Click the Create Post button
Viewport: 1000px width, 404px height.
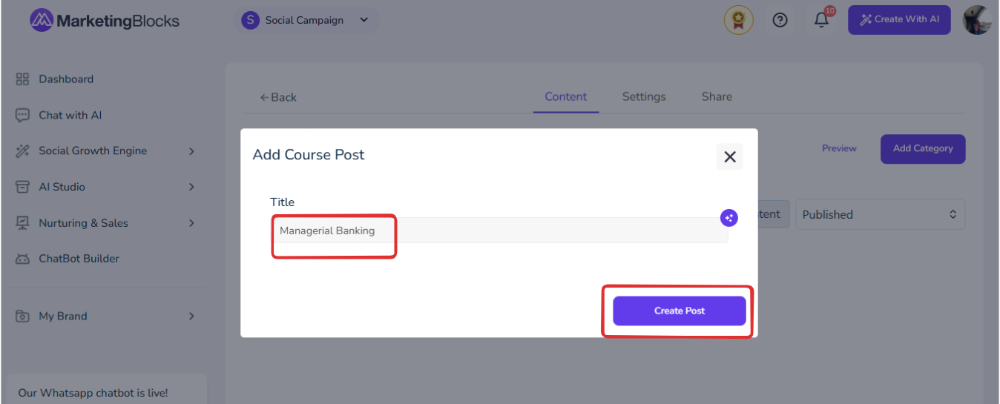679,311
